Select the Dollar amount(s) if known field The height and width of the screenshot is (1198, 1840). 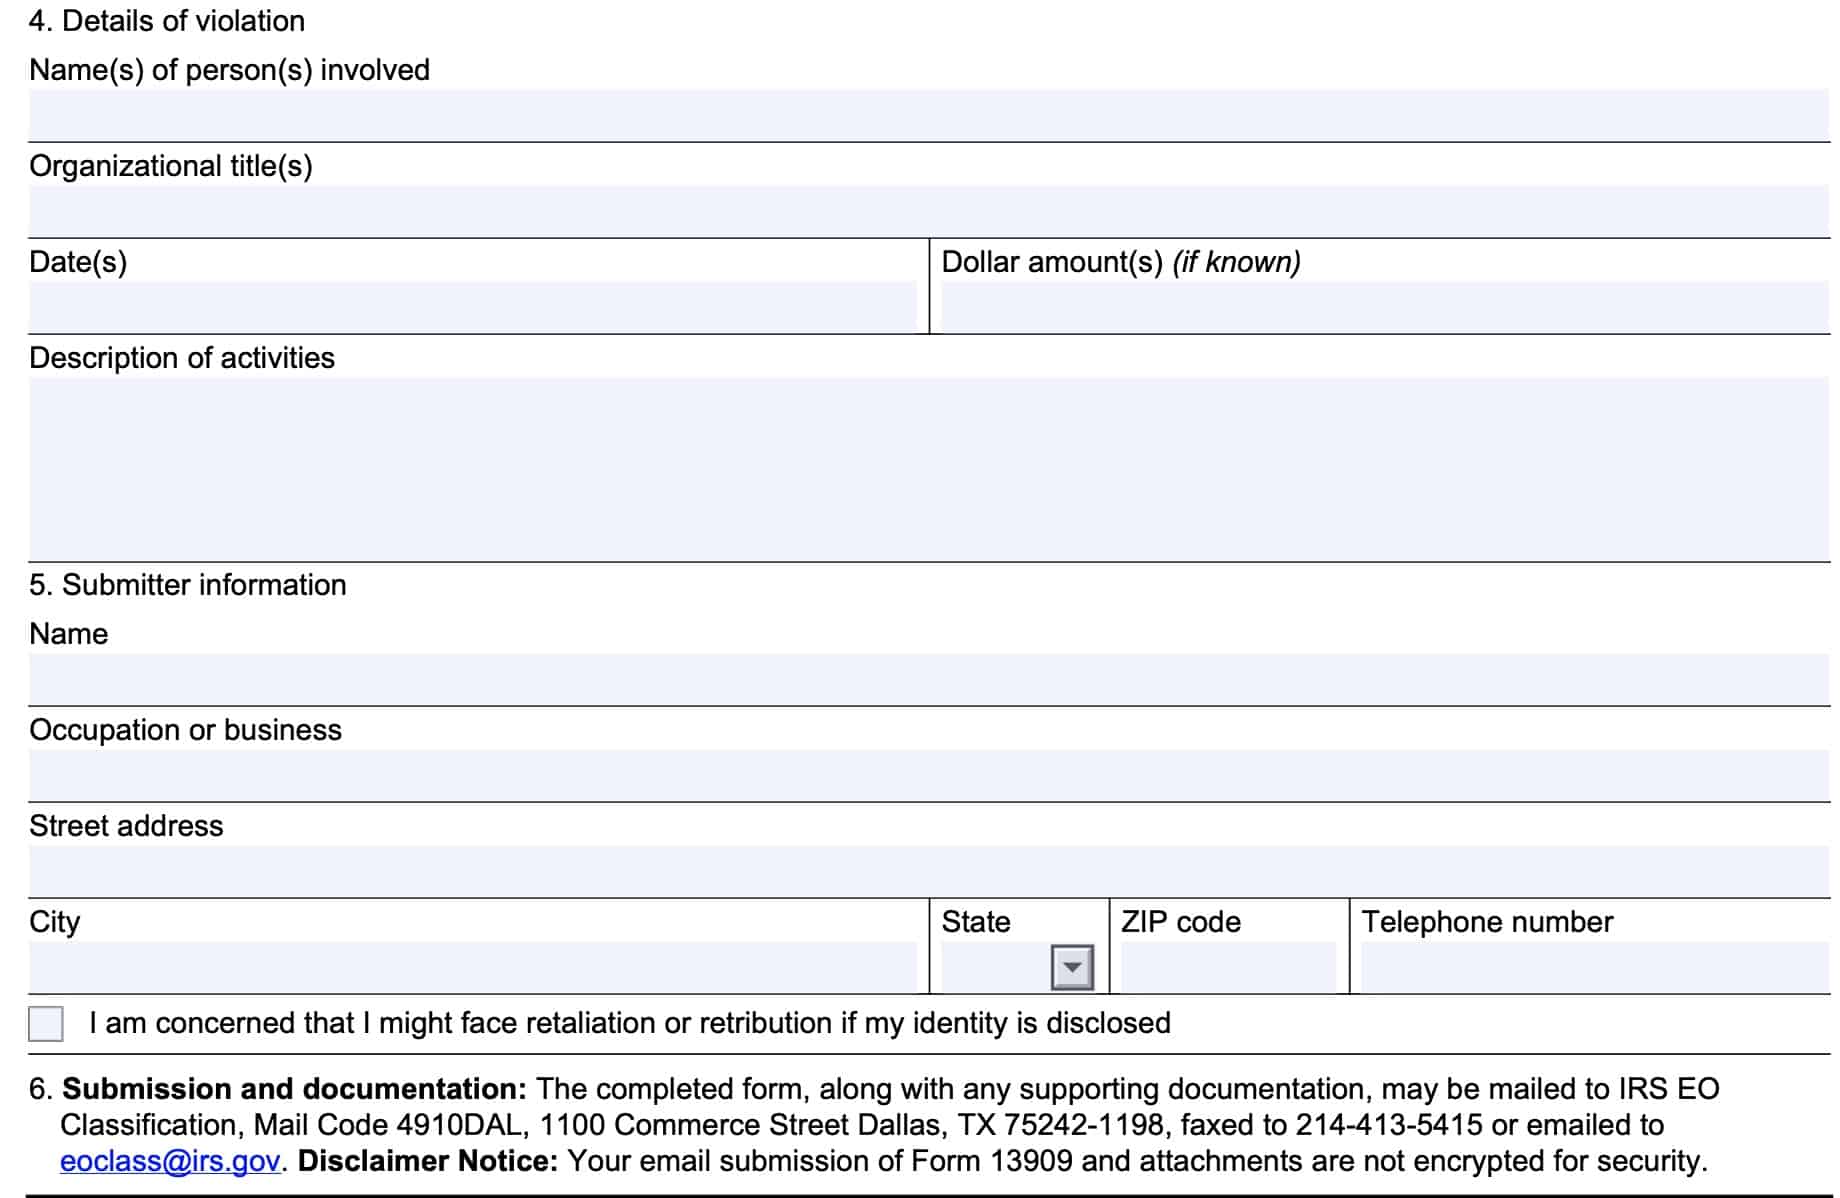point(1384,307)
